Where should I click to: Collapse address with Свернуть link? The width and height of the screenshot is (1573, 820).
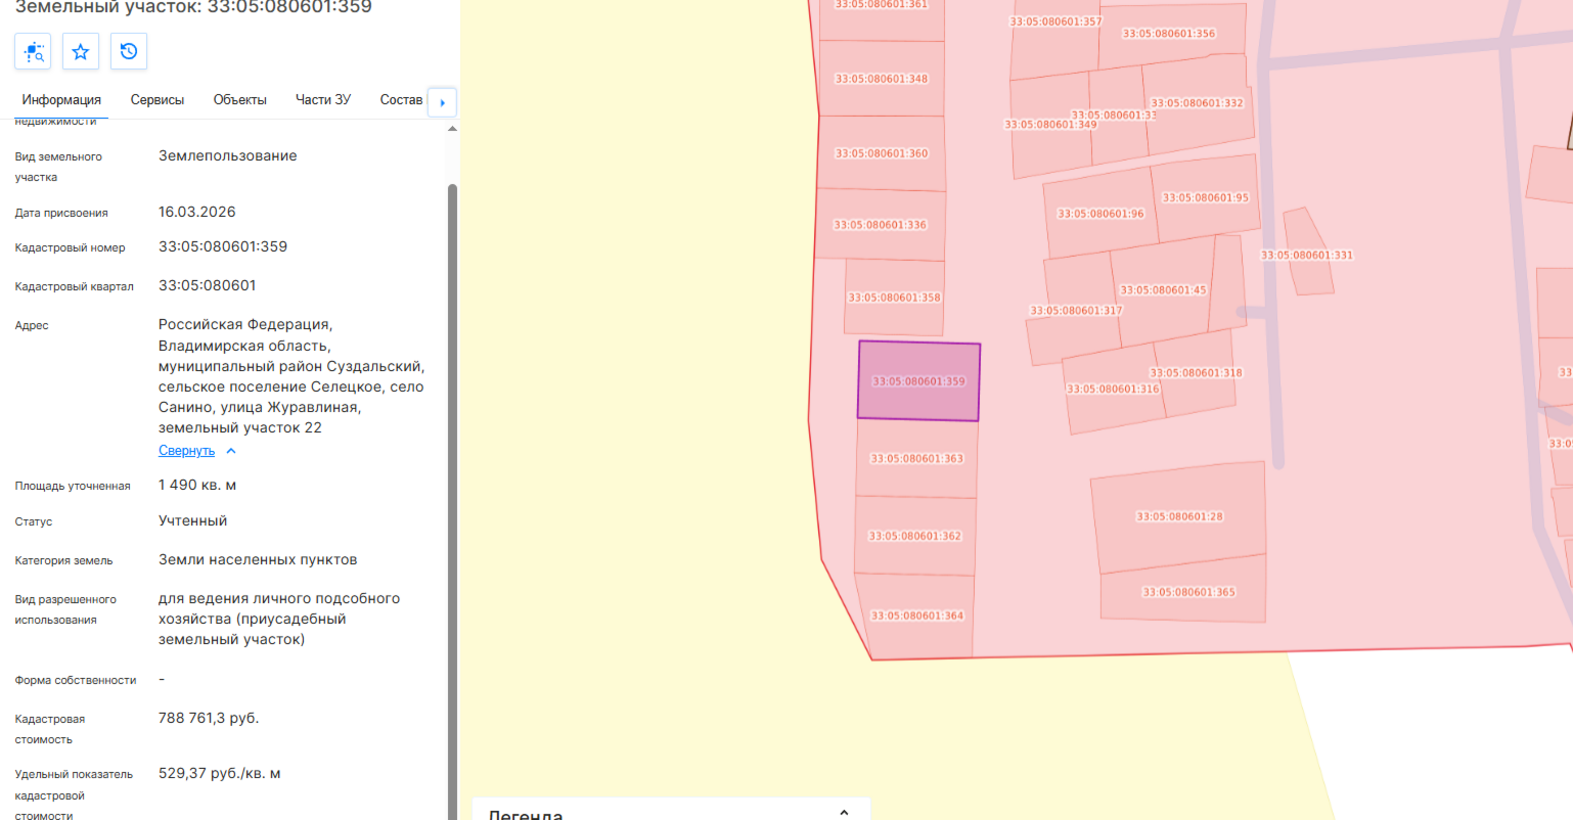(186, 451)
